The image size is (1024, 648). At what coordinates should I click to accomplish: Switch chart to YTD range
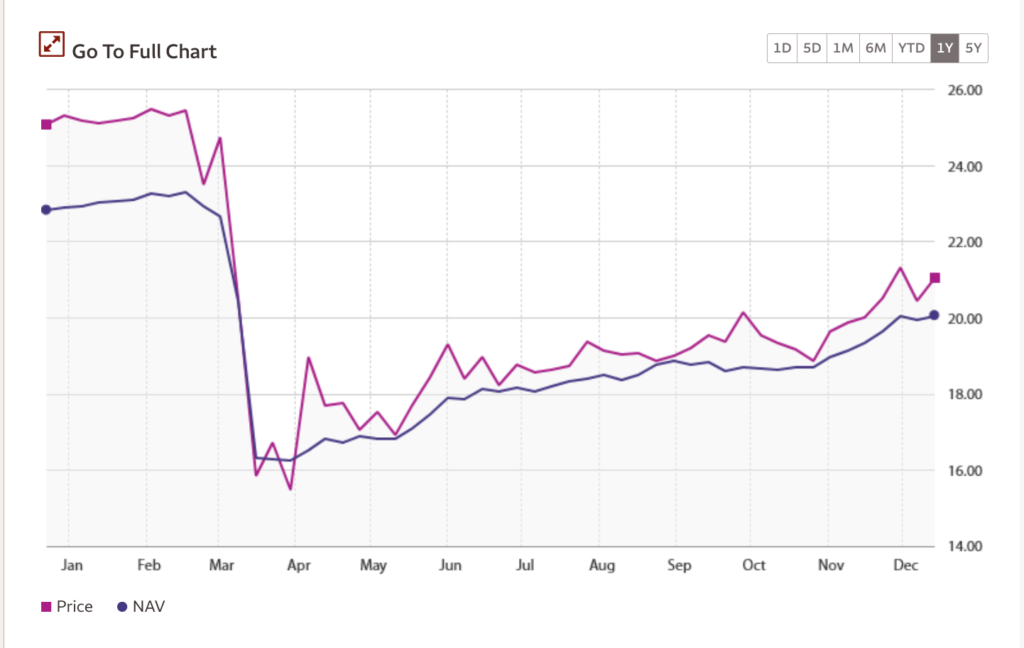(x=911, y=48)
